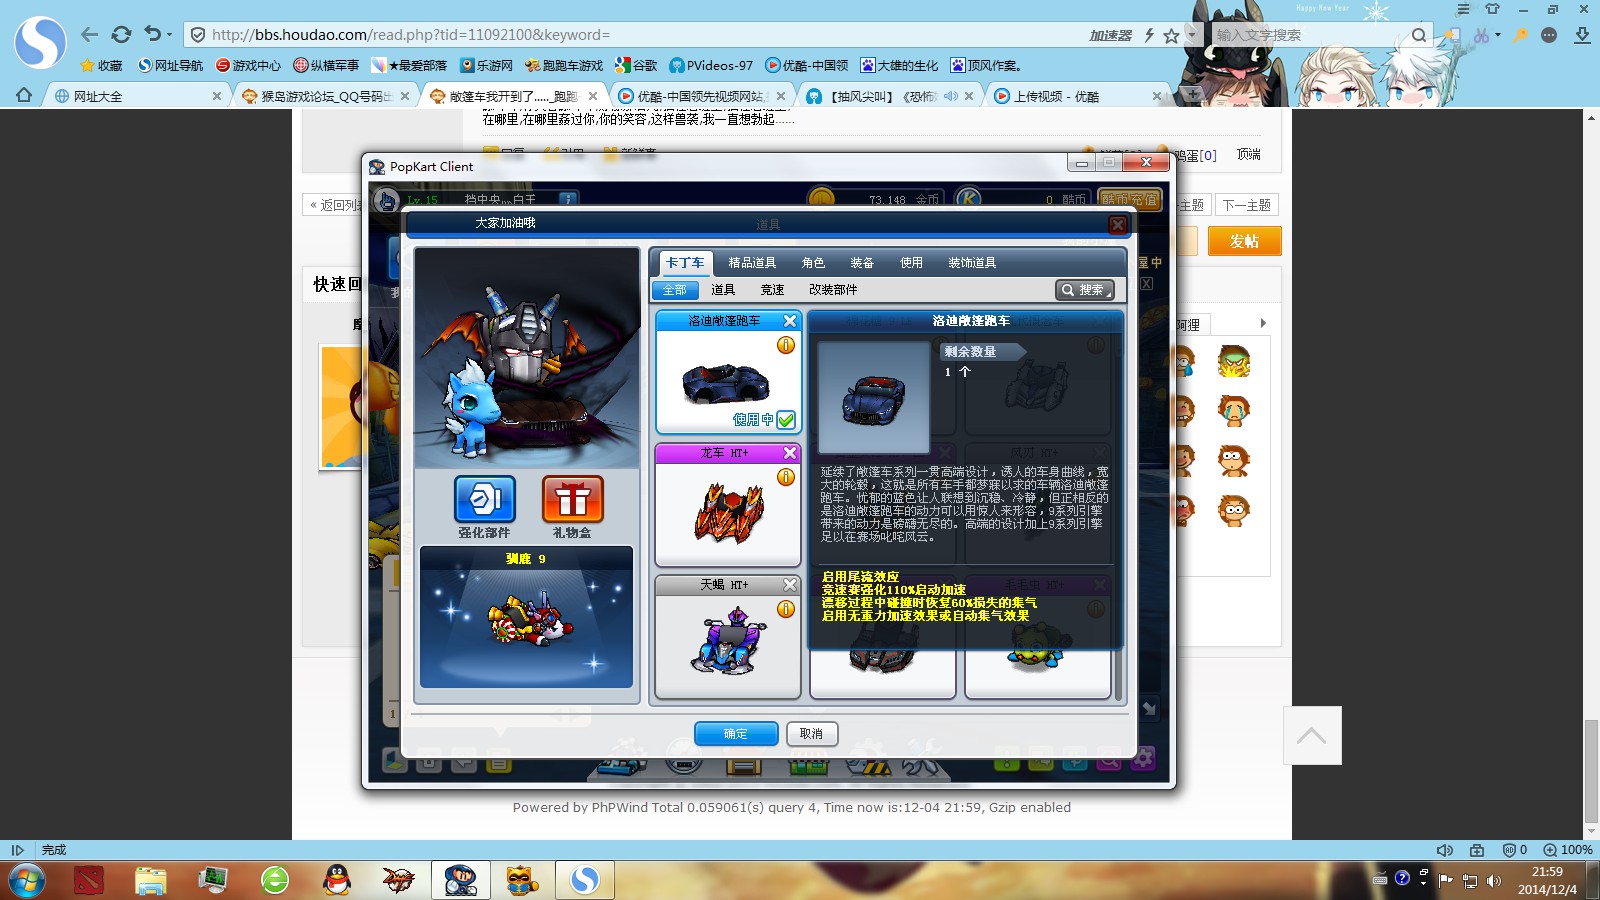Open the 收藏 favorites bookmark

101,65
